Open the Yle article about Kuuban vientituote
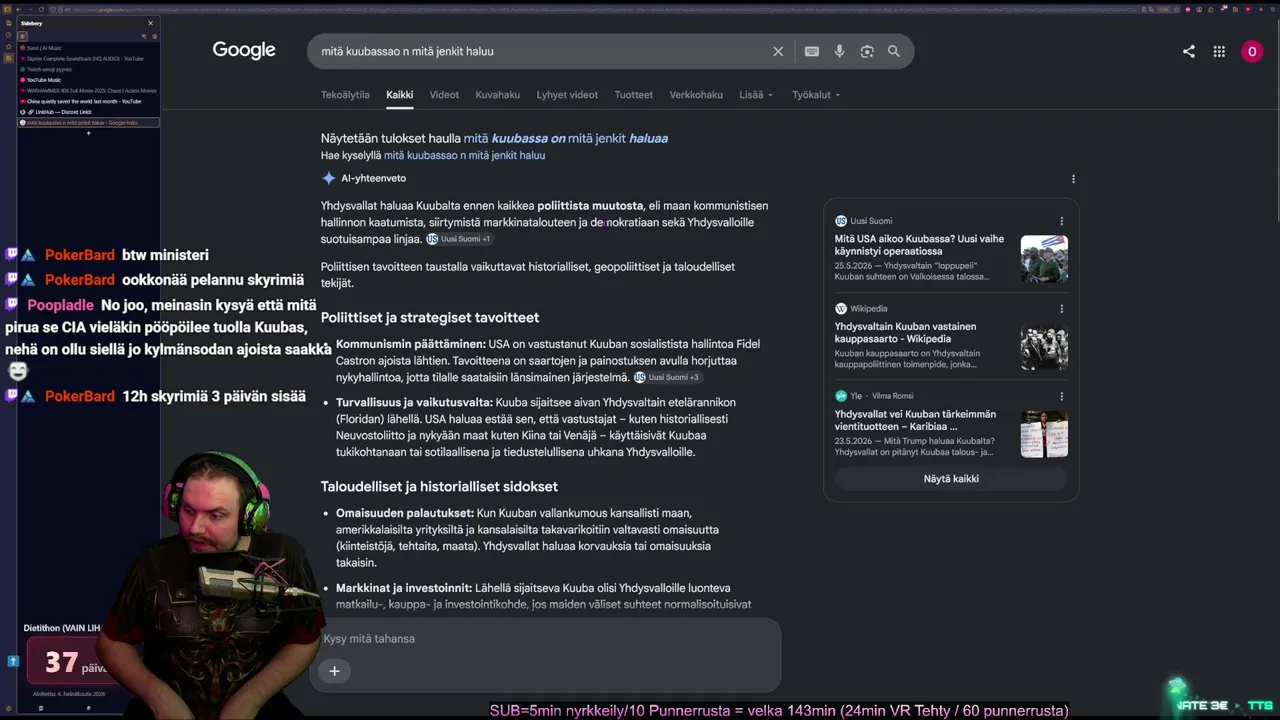The image size is (1280, 720). [x=916, y=420]
